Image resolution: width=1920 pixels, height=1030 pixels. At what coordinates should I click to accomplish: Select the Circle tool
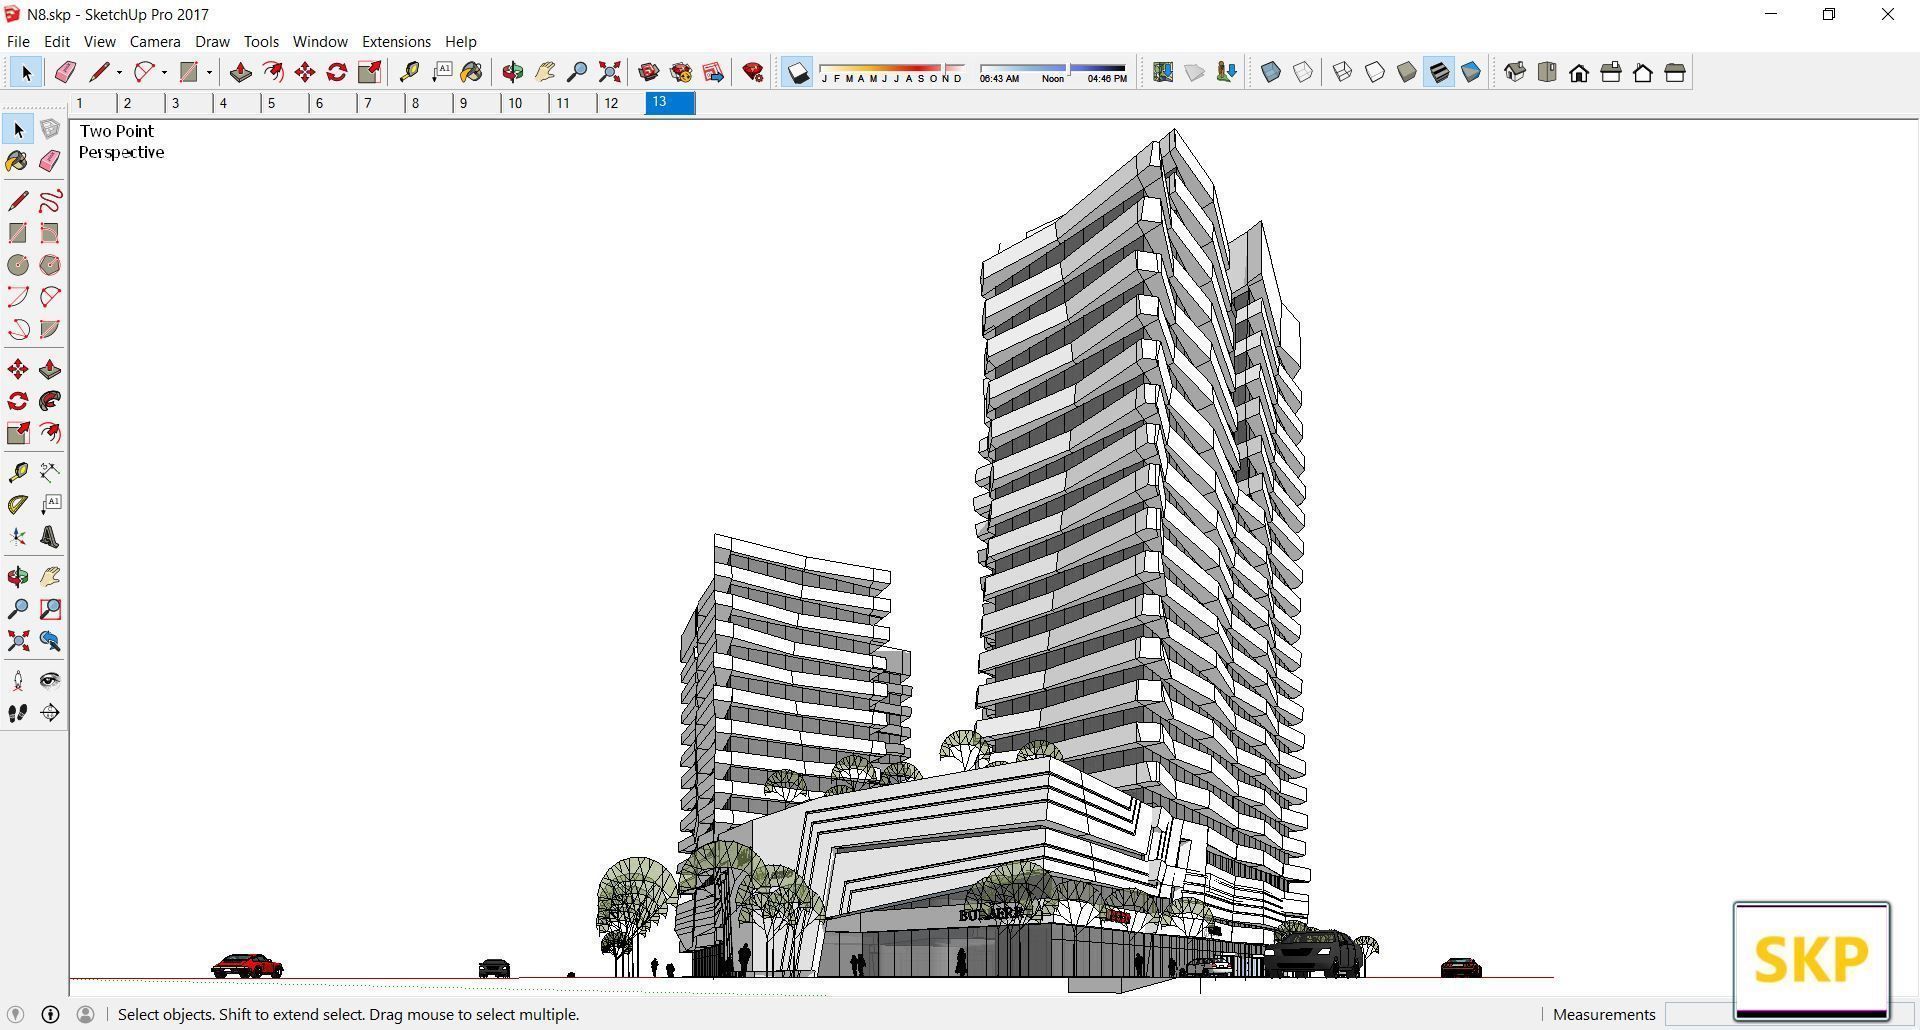(x=18, y=265)
